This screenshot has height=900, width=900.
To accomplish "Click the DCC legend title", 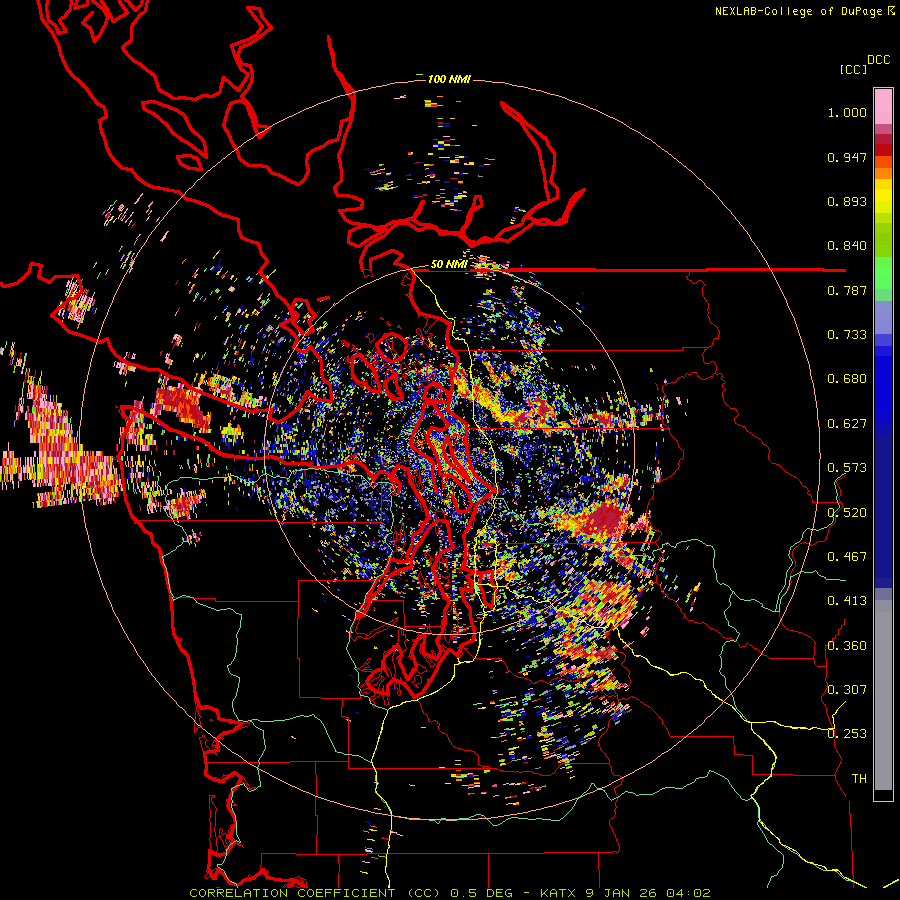I will 878,60.
